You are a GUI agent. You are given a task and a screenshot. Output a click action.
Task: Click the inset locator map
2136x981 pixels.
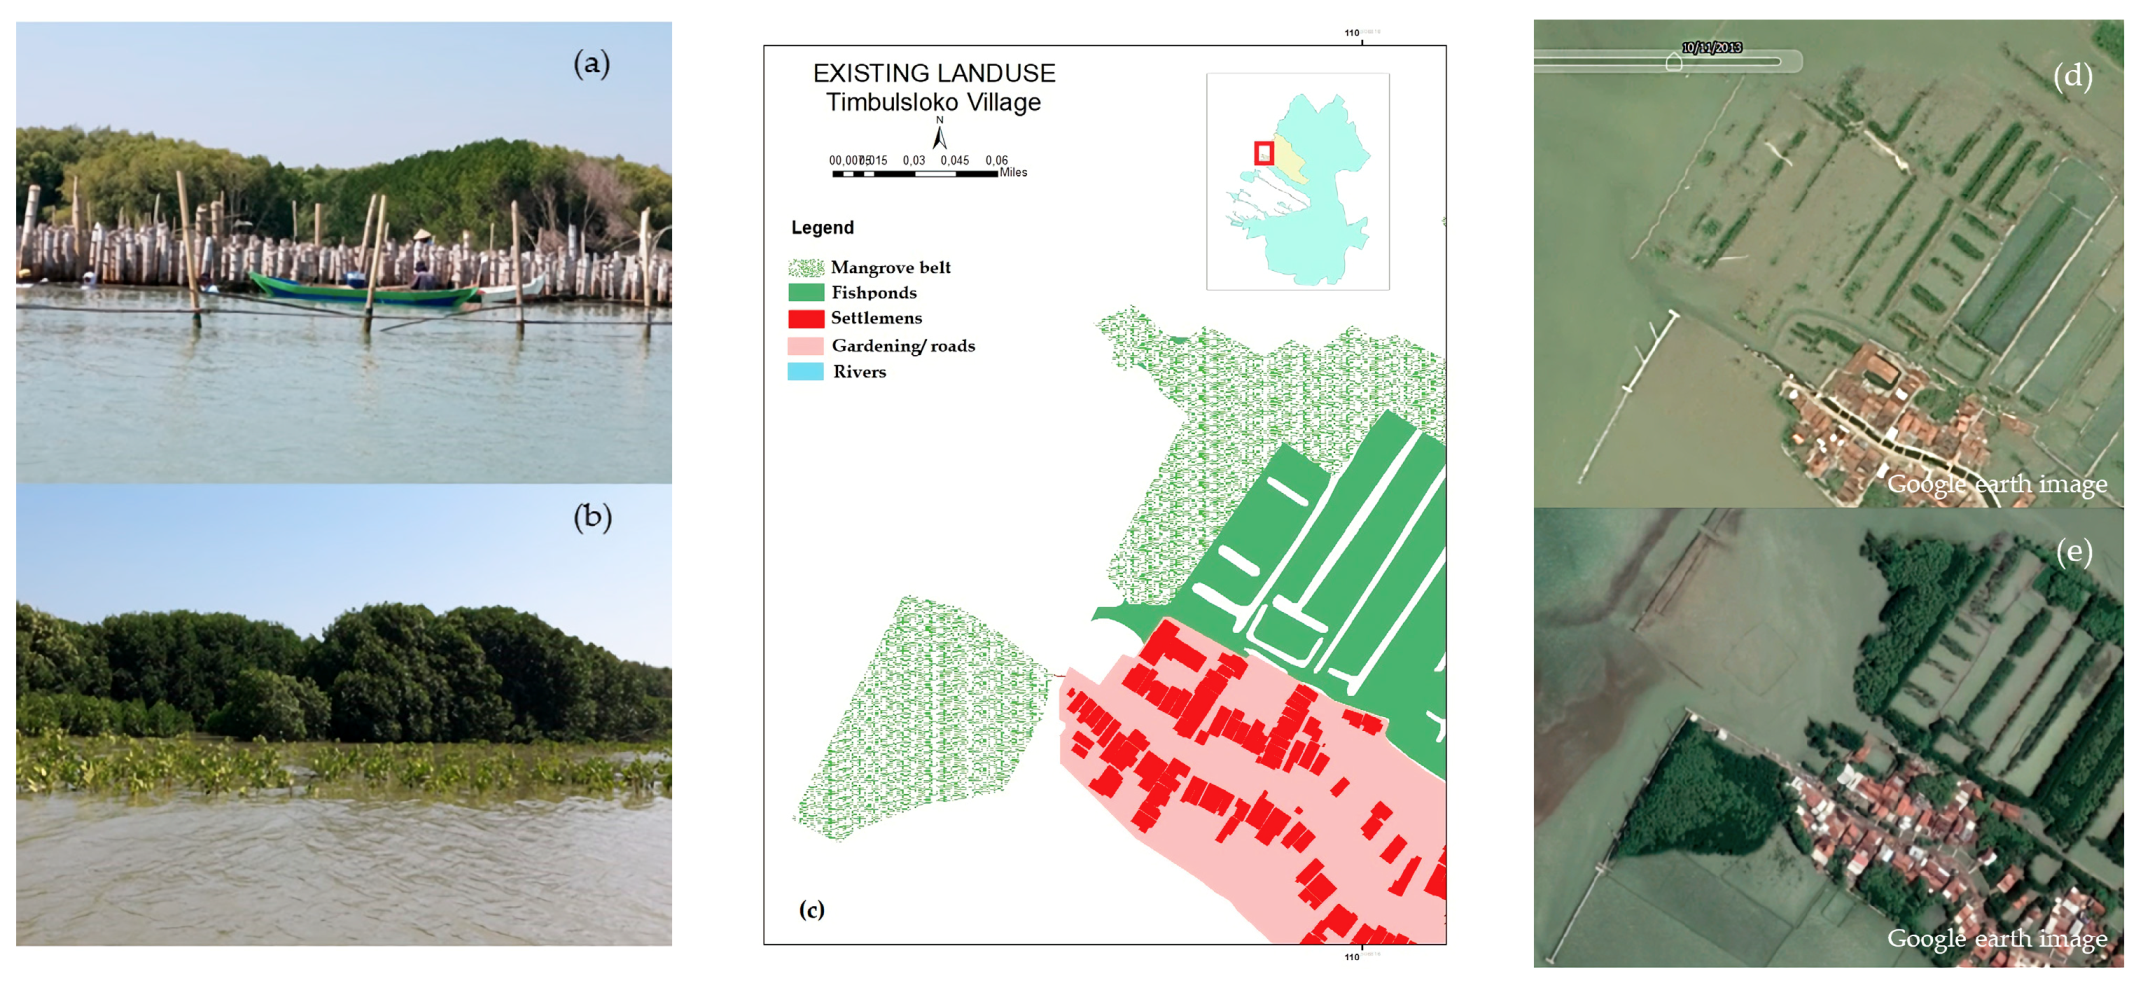point(1298,181)
